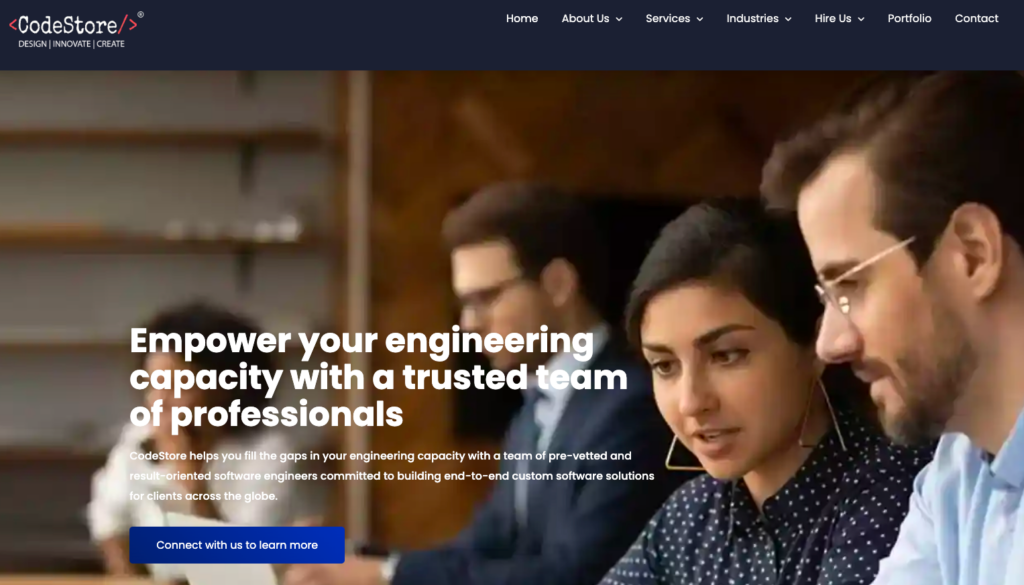Screen dimensions: 1024x585
Task: Select the Services nav label
Action: [x=667, y=18]
